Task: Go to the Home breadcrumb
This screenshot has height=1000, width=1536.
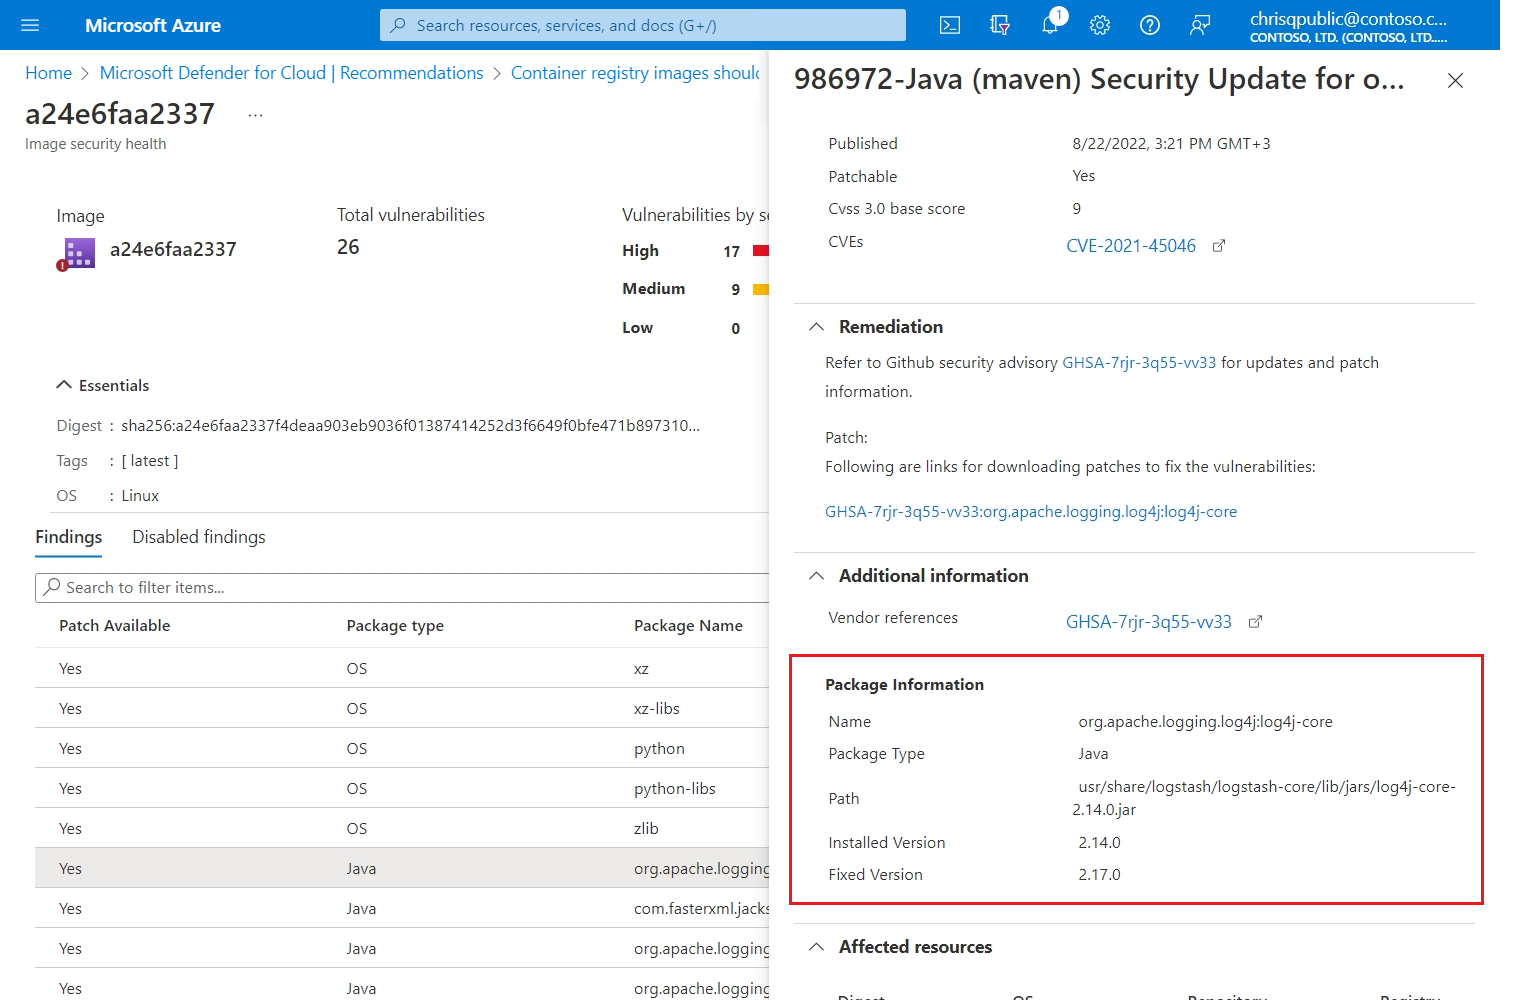Action: point(48,73)
